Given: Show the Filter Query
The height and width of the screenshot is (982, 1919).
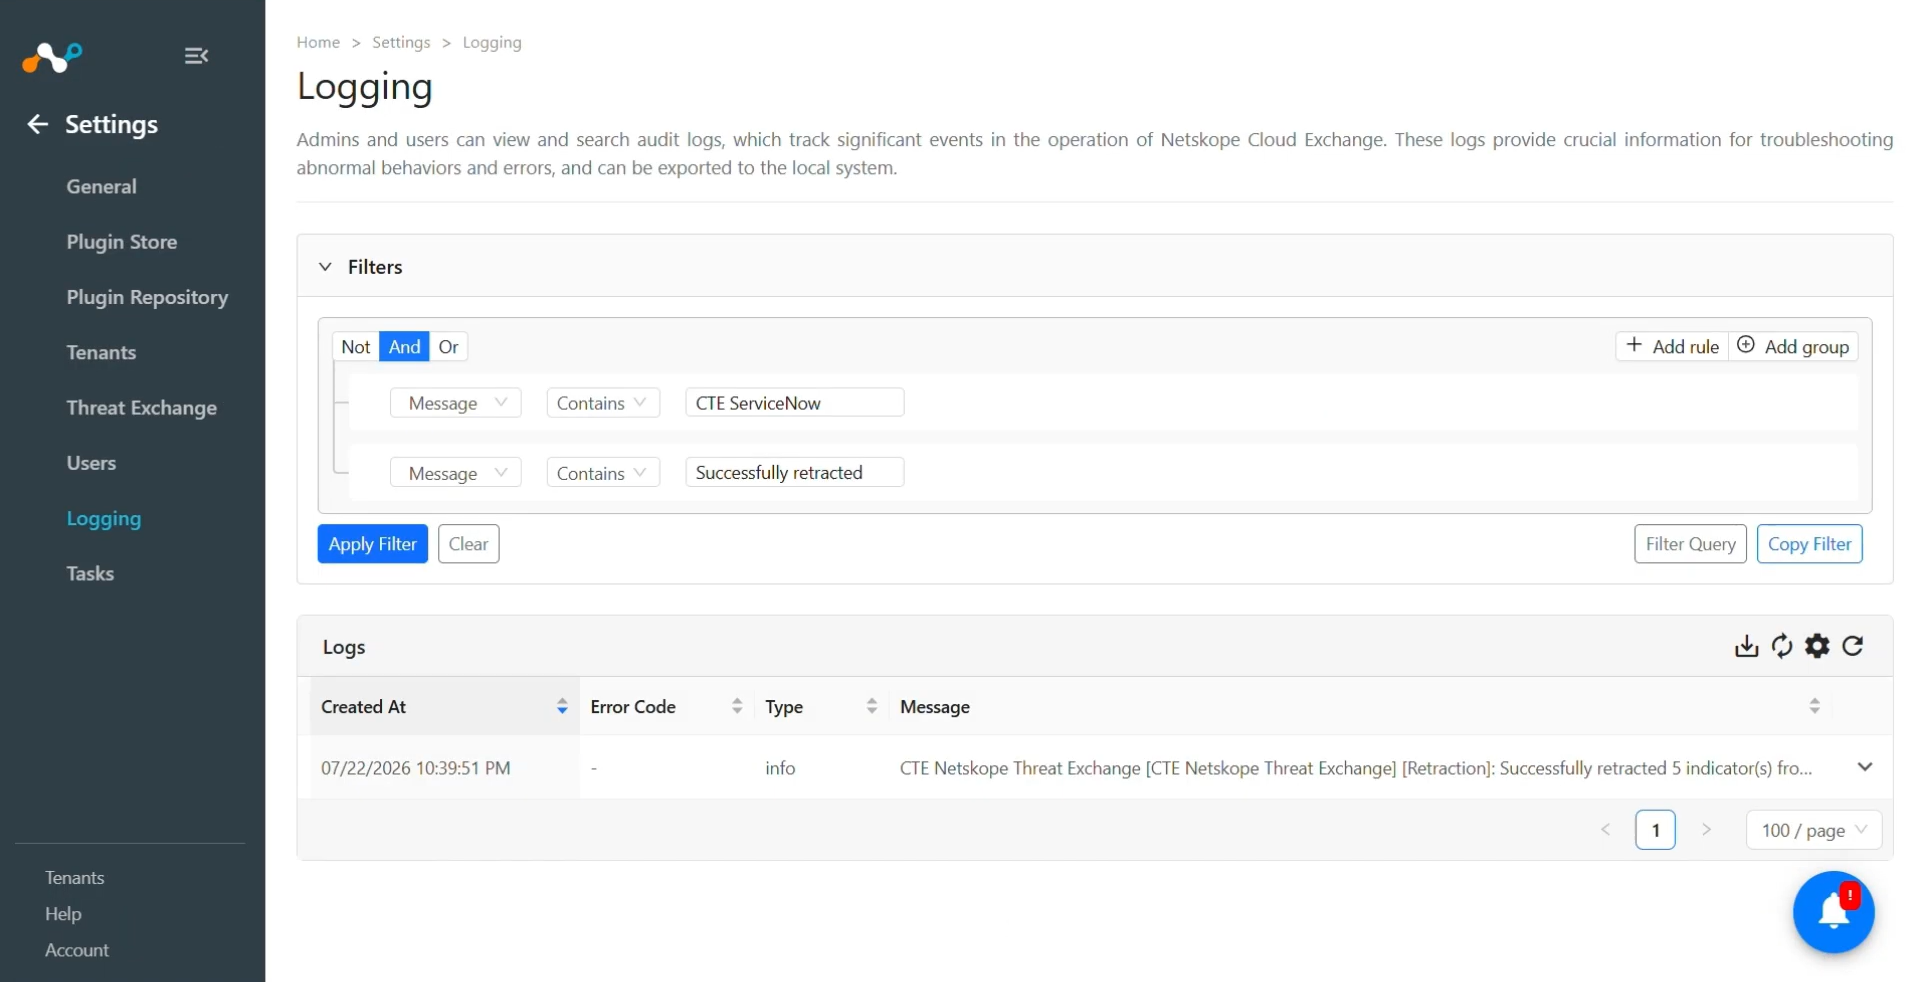Looking at the screenshot, I should [1690, 544].
